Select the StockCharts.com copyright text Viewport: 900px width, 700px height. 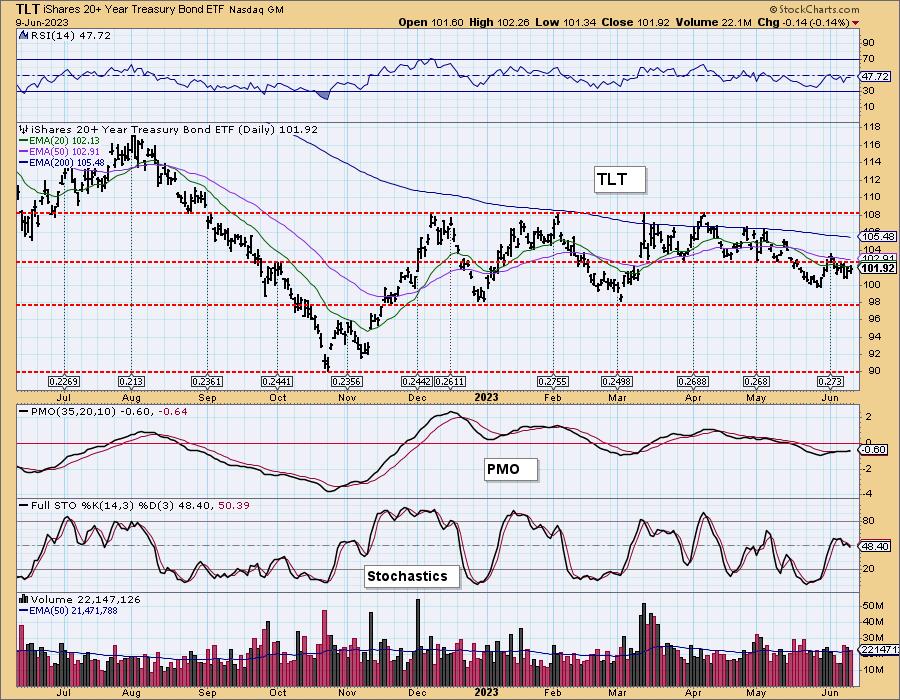[x=814, y=9]
